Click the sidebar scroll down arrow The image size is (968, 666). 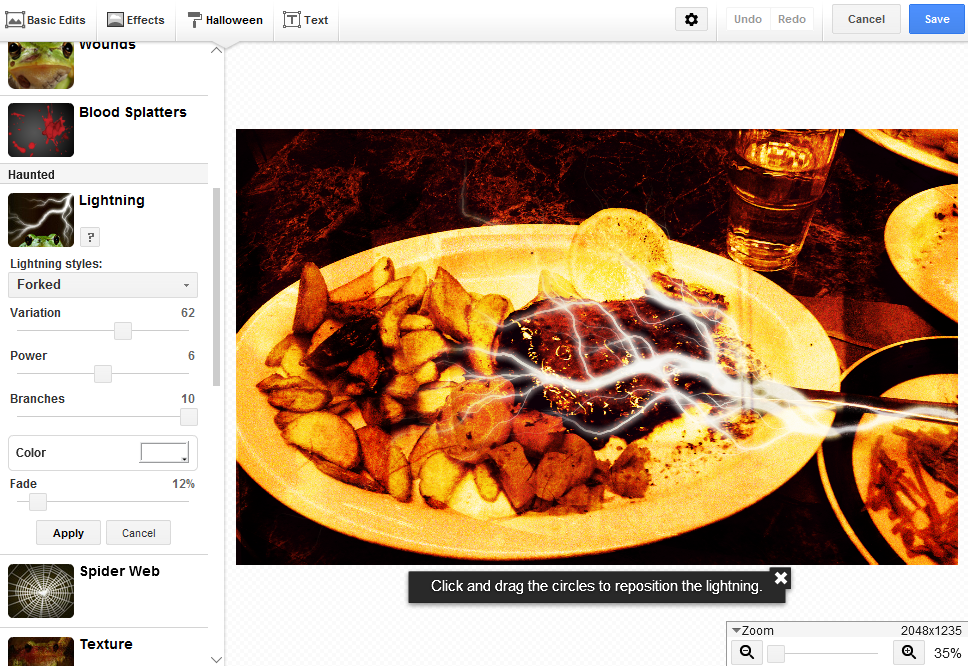click(216, 659)
